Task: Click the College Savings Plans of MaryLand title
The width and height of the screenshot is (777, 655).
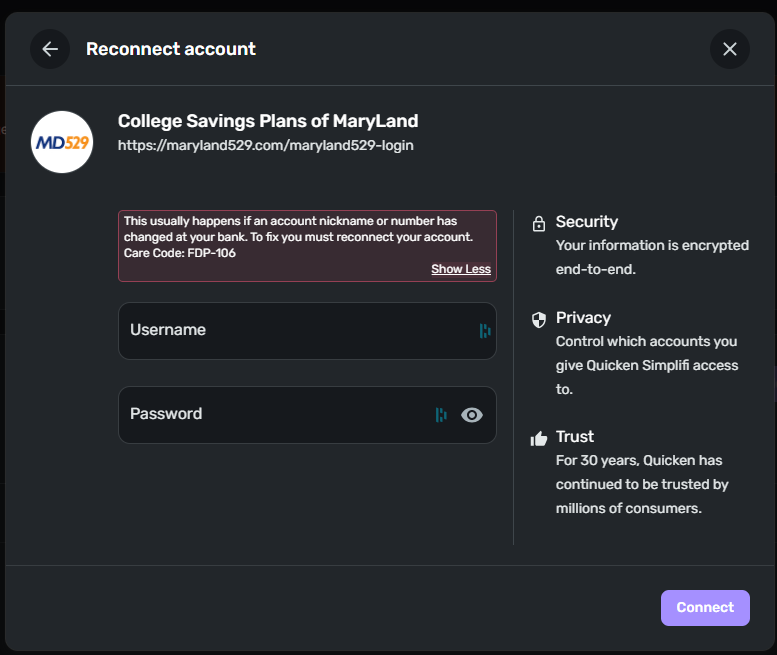Action: click(x=268, y=121)
